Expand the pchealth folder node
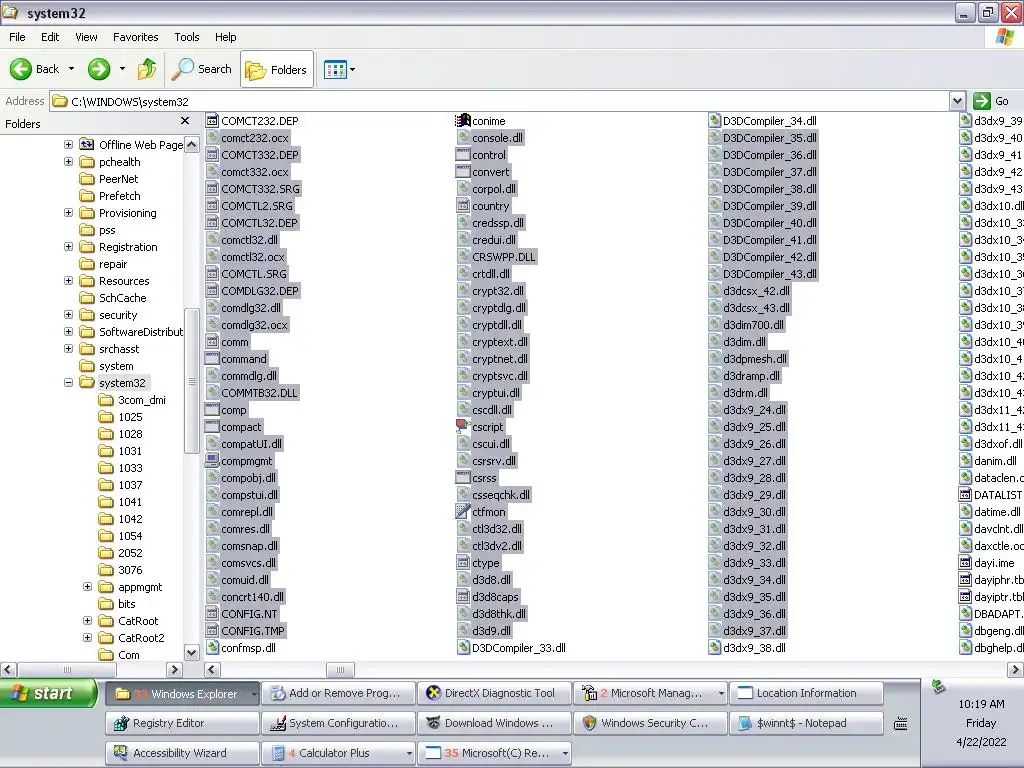The image size is (1024, 768). point(69,161)
